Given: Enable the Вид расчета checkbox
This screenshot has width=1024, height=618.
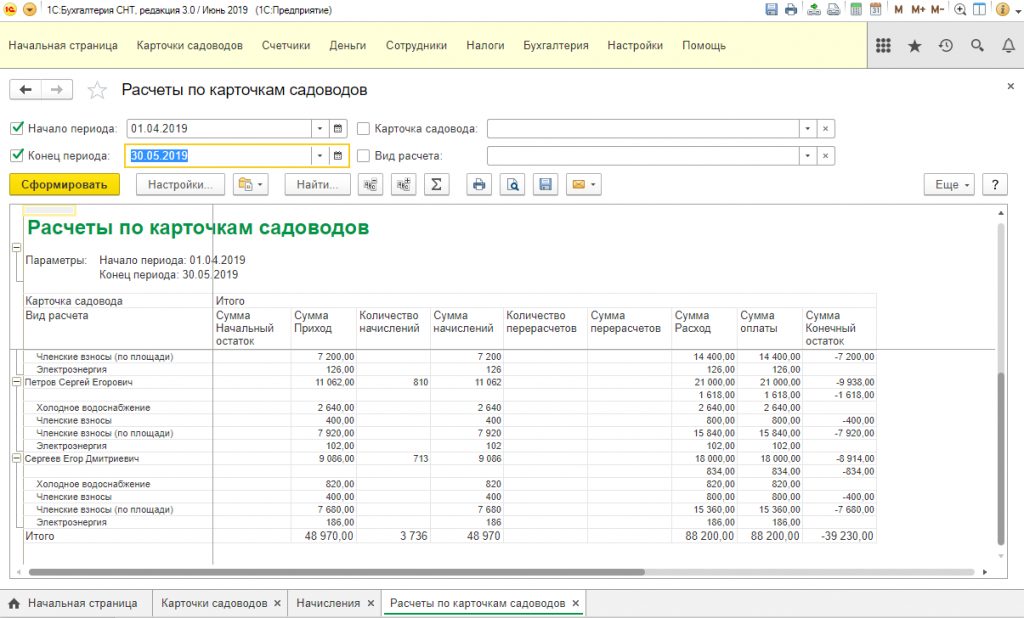Looking at the screenshot, I should tap(363, 156).
